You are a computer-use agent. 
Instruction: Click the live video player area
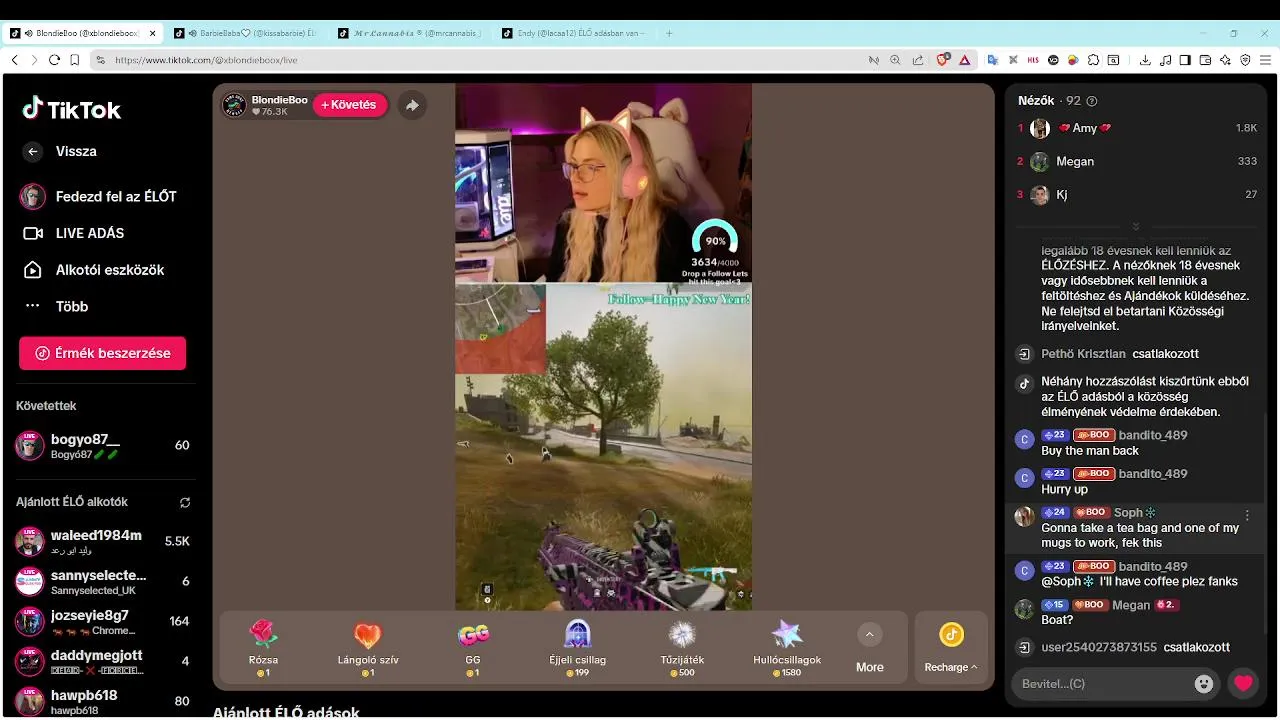pyautogui.click(x=603, y=346)
